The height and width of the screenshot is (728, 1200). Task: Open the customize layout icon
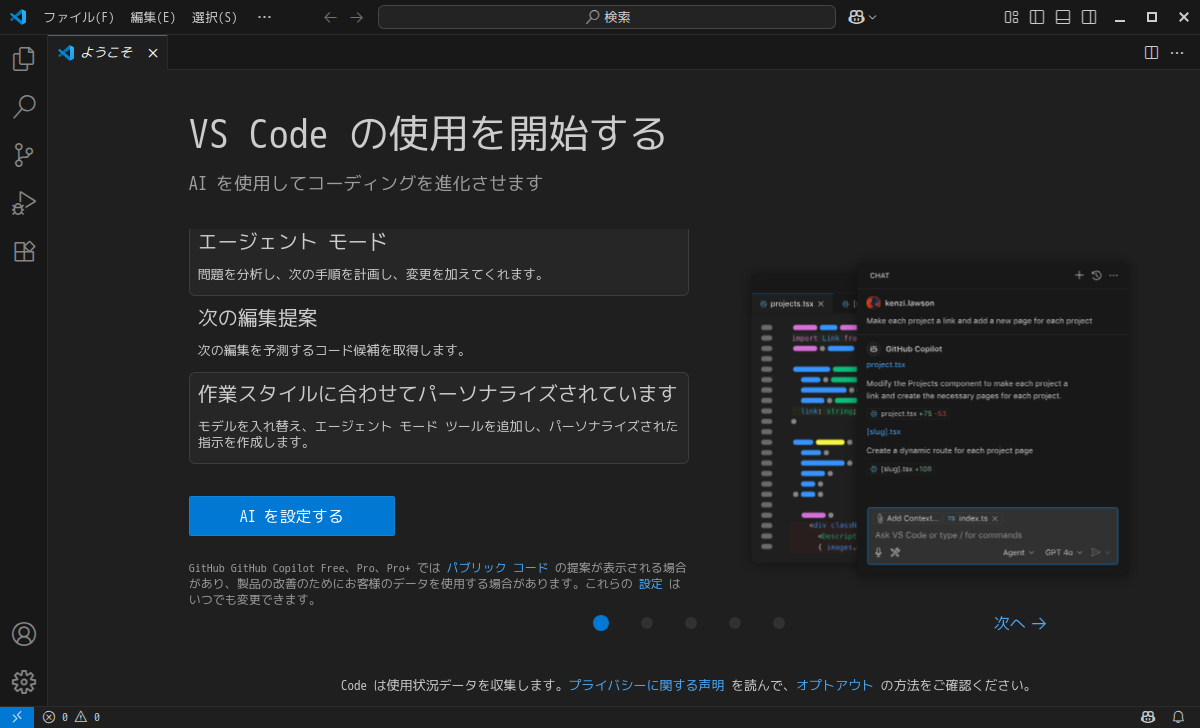click(1011, 17)
